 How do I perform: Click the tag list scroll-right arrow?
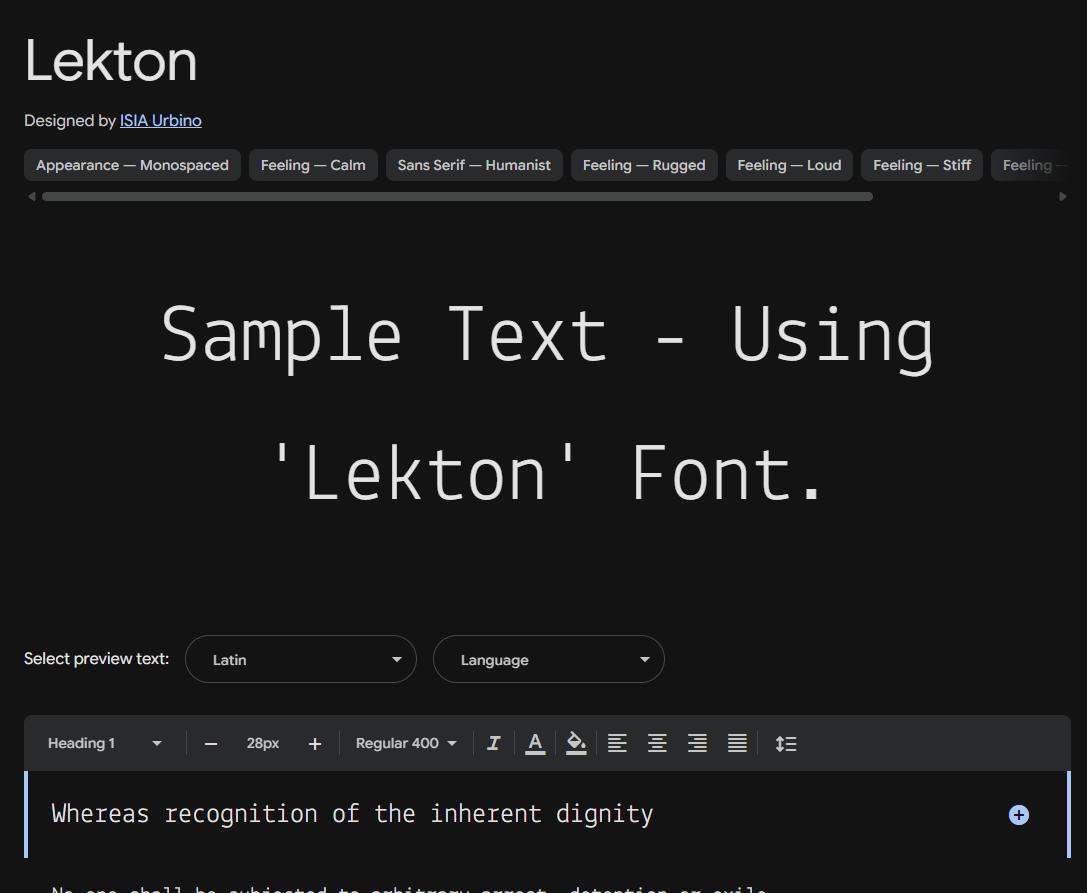[1063, 197]
